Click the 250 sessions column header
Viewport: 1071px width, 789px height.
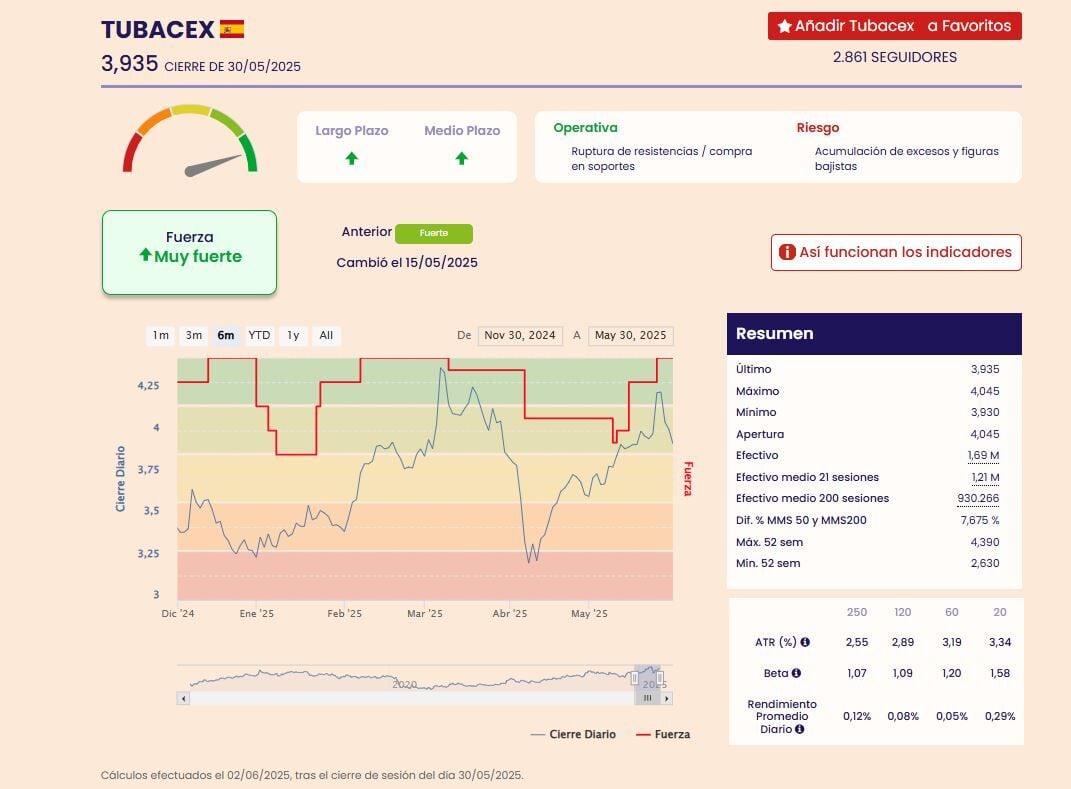(x=857, y=612)
